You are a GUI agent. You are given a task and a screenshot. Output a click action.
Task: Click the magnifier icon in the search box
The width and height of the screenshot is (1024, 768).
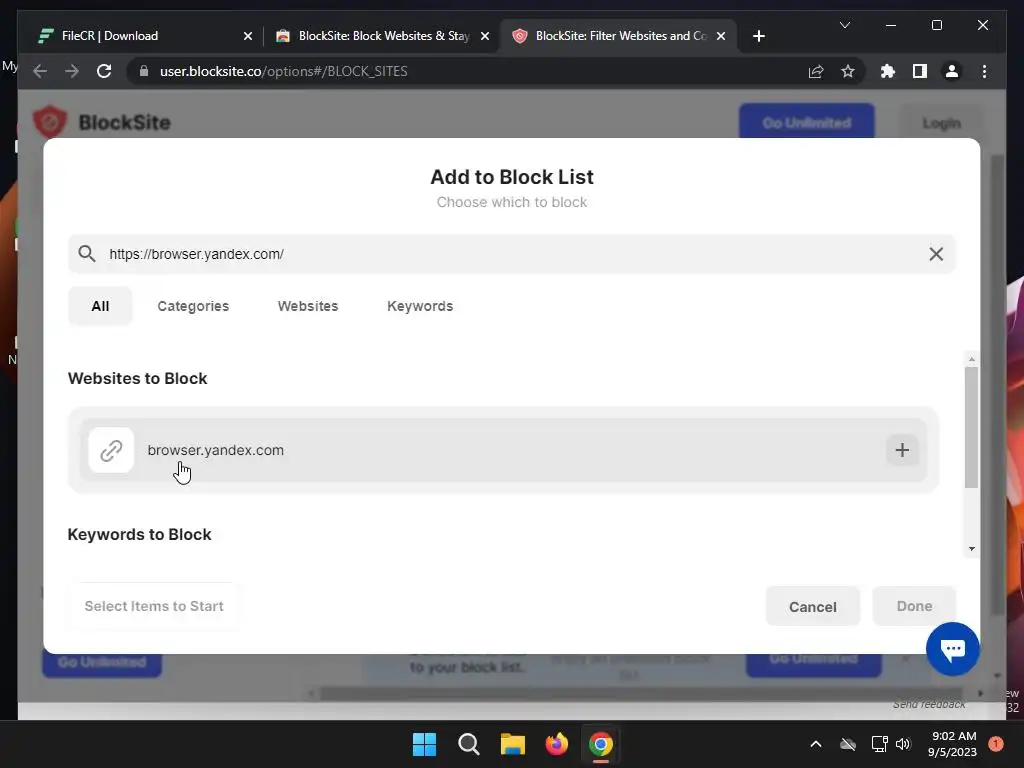[87, 253]
